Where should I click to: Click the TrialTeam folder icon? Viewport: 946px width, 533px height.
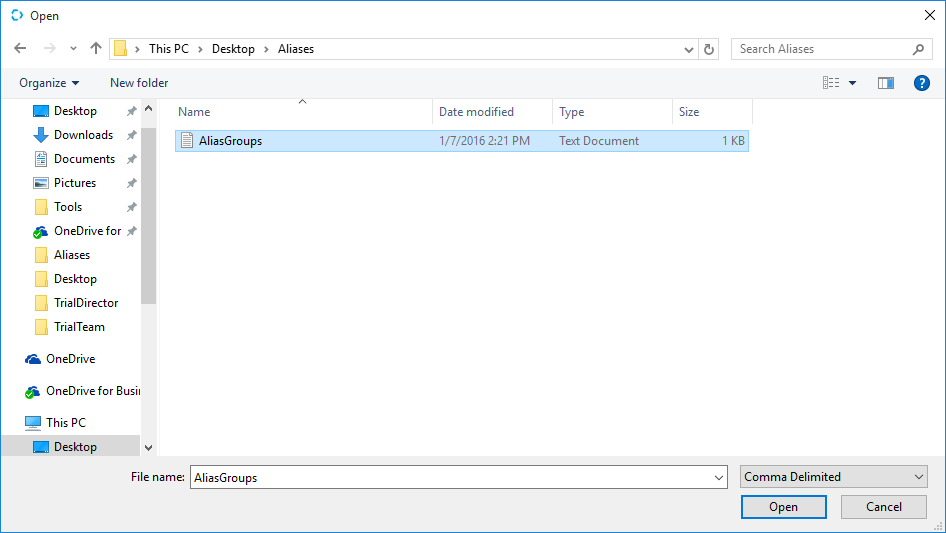41,327
